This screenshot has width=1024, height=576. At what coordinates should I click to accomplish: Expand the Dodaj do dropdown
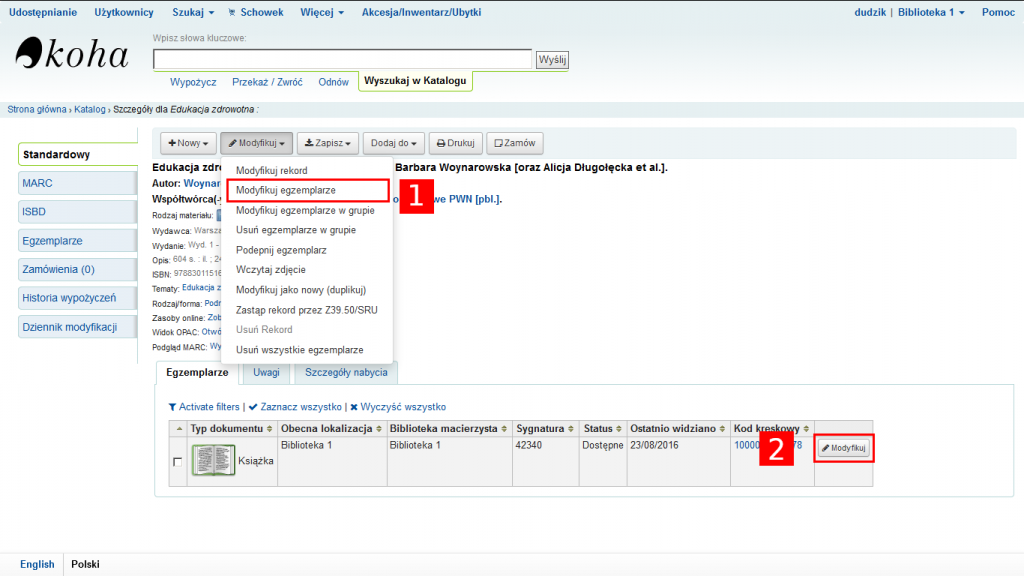coord(394,143)
